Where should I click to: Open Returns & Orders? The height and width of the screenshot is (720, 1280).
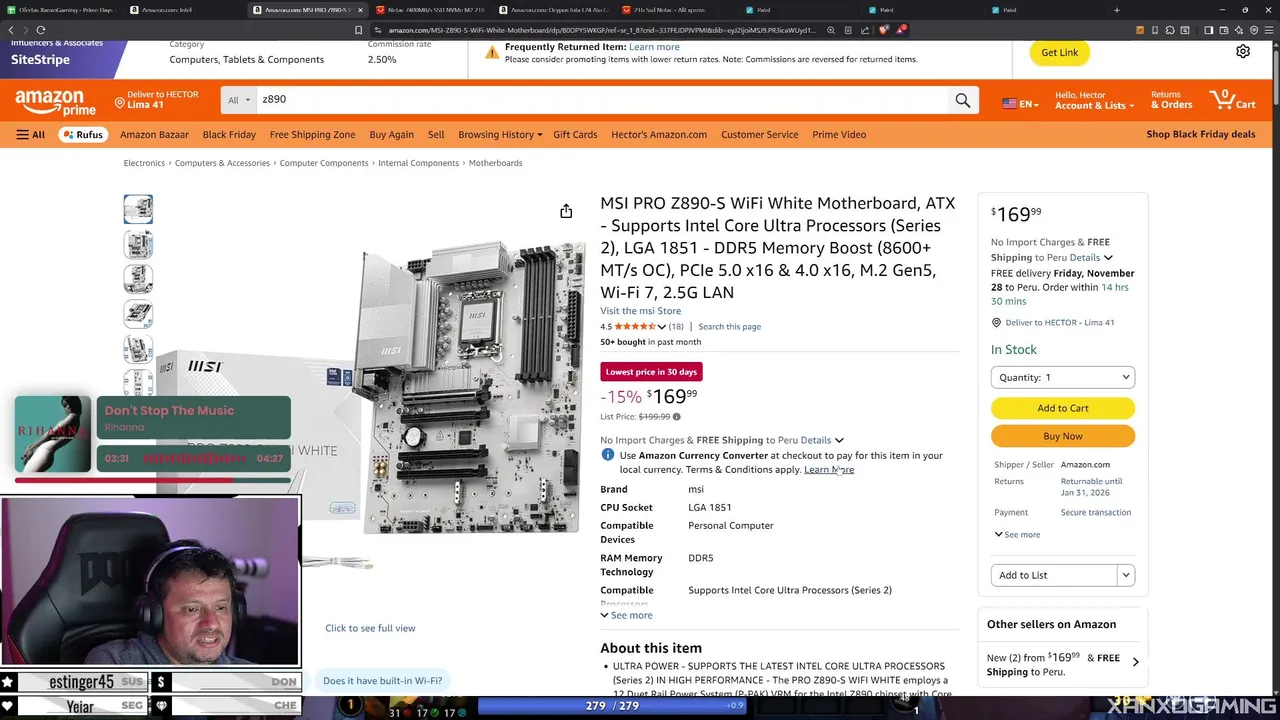[x=1171, y=100]
